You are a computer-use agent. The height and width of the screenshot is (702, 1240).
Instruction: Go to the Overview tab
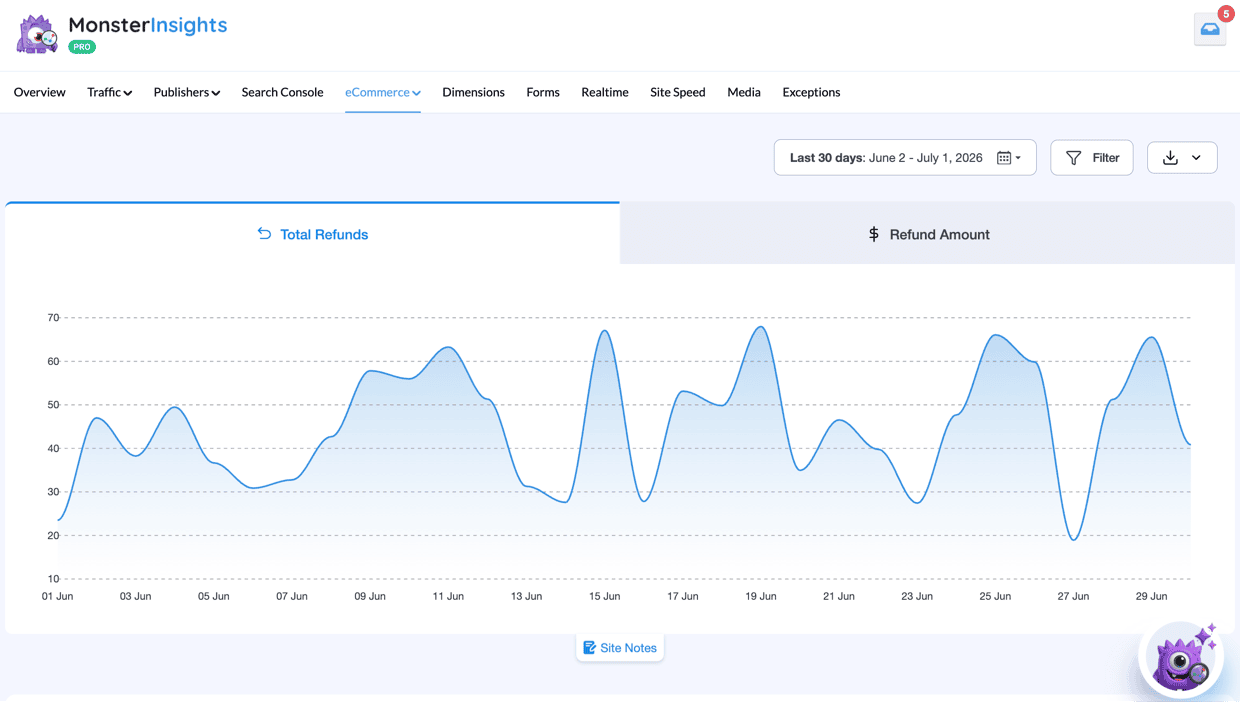[40, 92]
